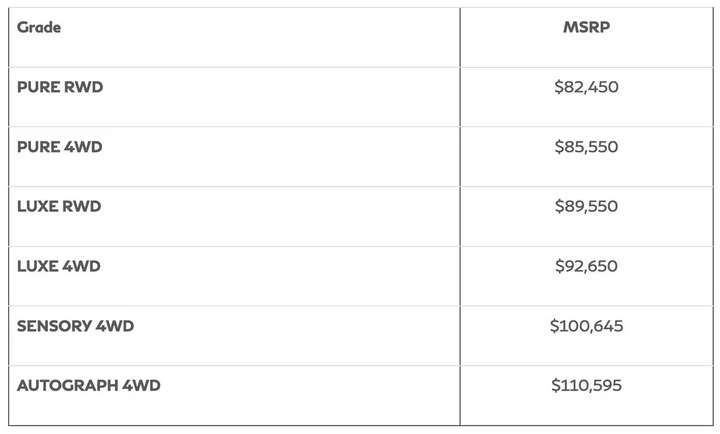The image size is (720, 434).
Task: Click the $85,550 price
Action: click(x=586, y=147)
